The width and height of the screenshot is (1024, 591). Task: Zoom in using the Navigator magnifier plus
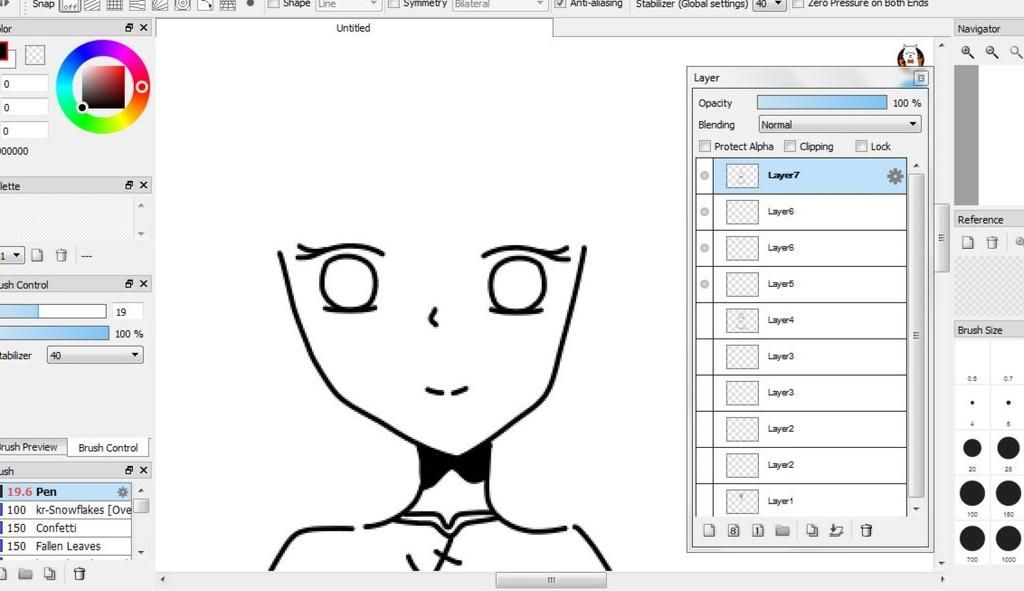point(967,52)
